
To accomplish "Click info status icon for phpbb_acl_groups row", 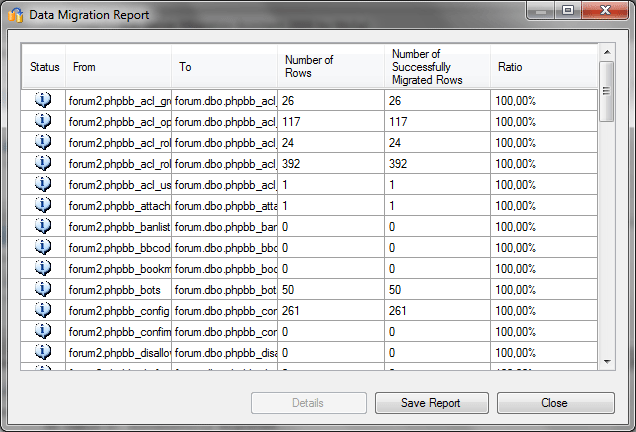I will 43,100.
